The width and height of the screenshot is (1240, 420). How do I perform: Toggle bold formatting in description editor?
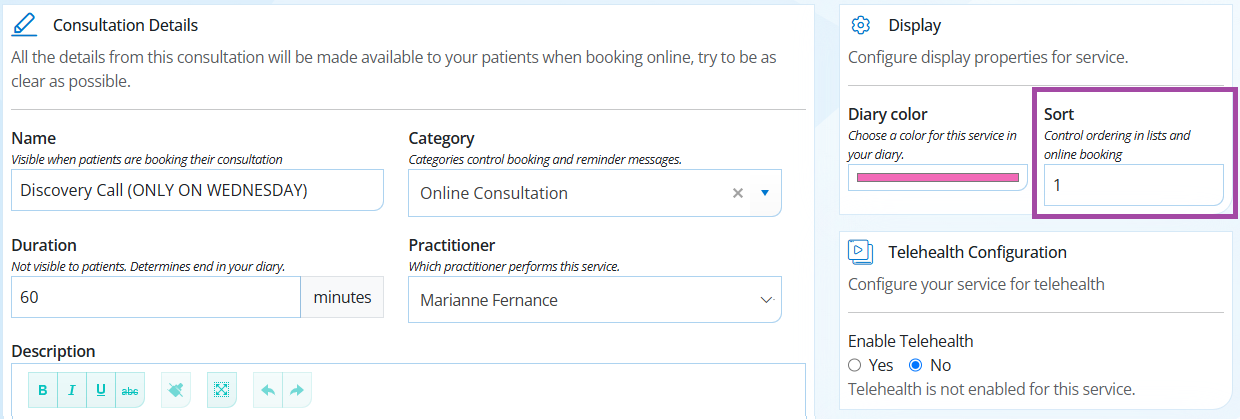[43, 390]
